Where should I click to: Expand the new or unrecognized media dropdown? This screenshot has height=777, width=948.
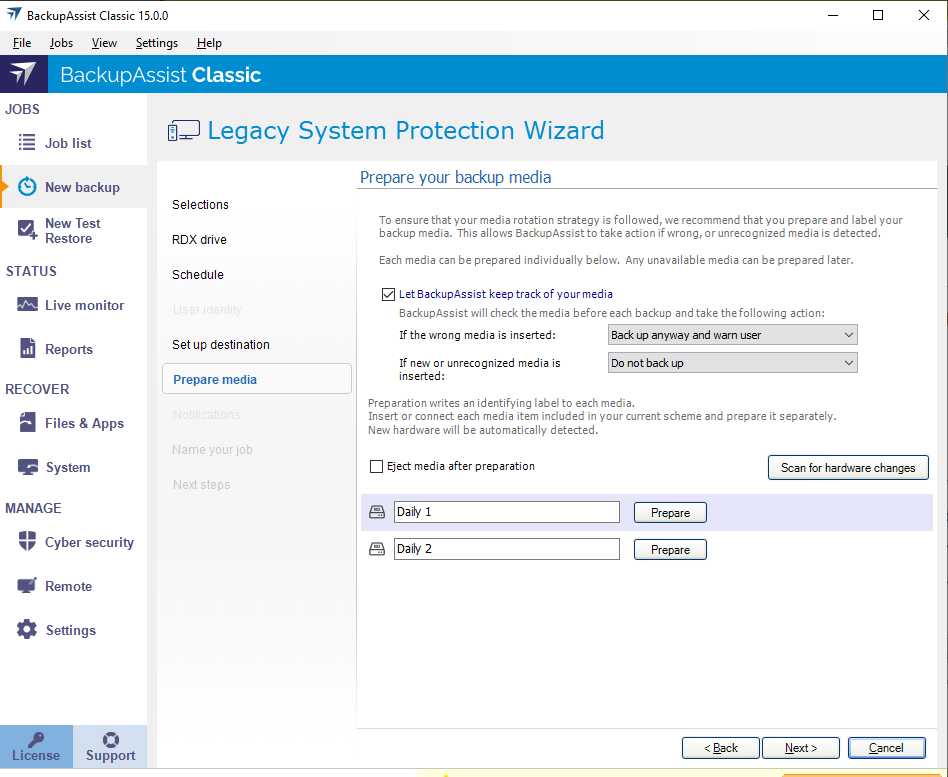click(x=732, y=363)
